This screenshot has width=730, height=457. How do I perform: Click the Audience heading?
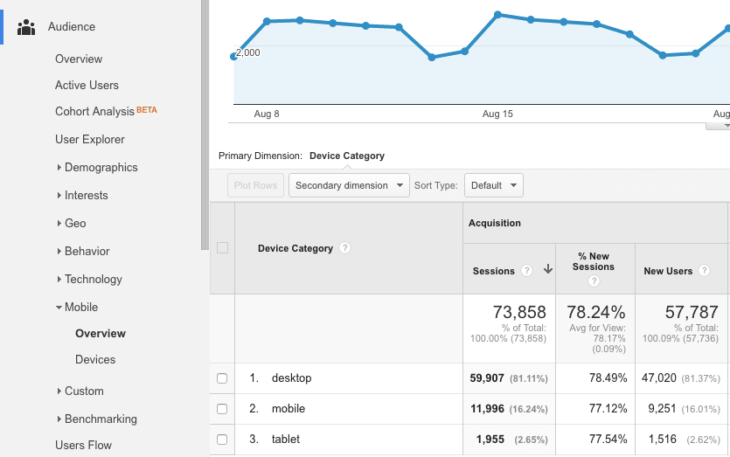(x=72, y=27)
